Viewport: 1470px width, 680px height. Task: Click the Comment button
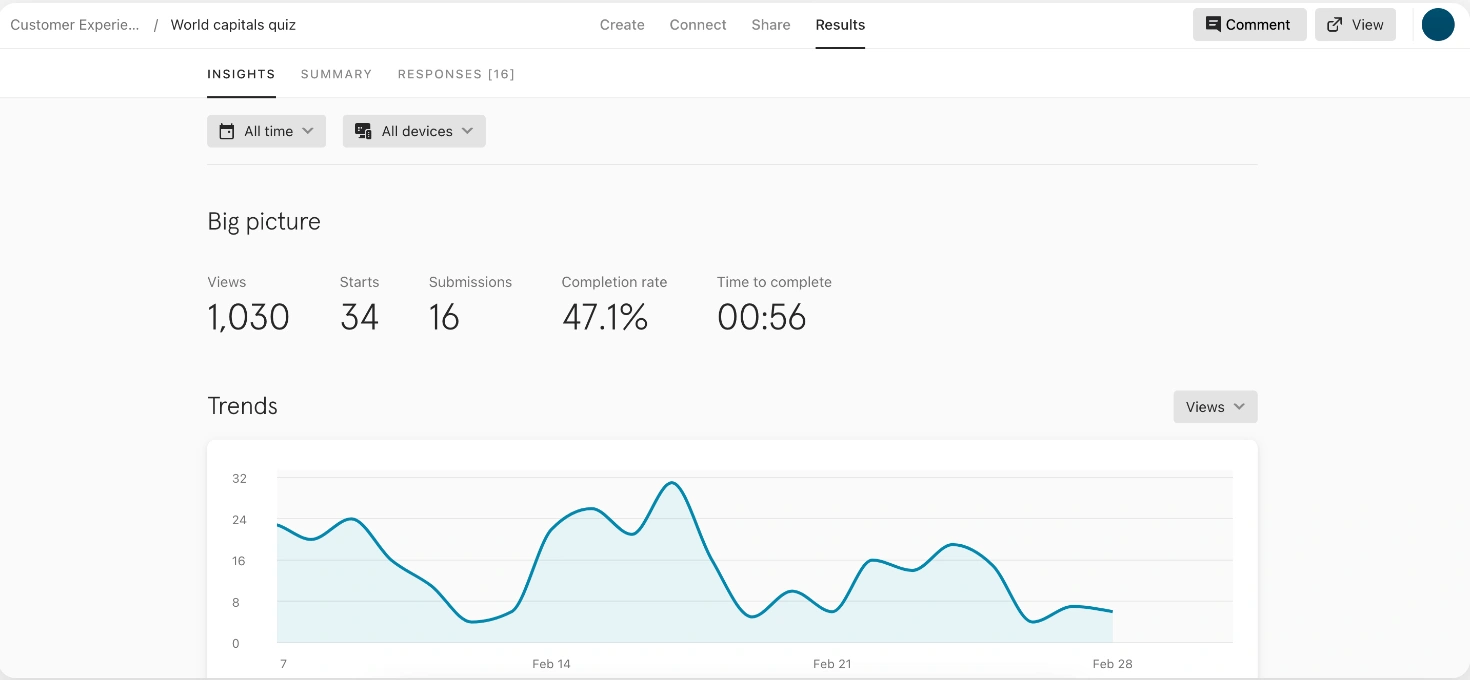pos(1249,24)
